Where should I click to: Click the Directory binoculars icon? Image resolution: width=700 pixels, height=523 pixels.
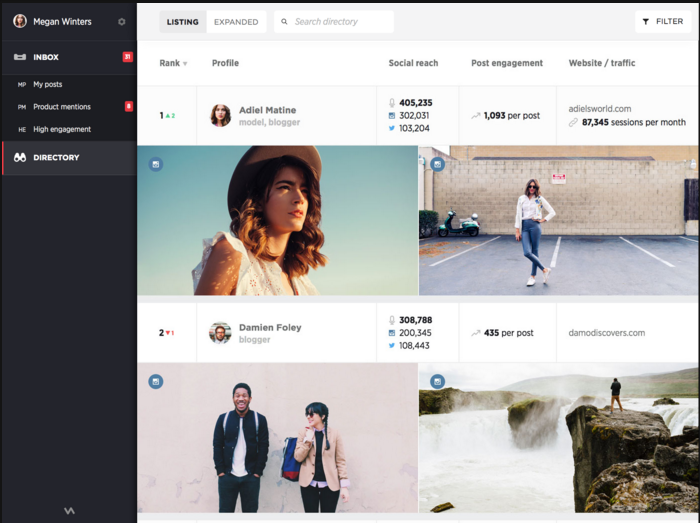[20, 157]
